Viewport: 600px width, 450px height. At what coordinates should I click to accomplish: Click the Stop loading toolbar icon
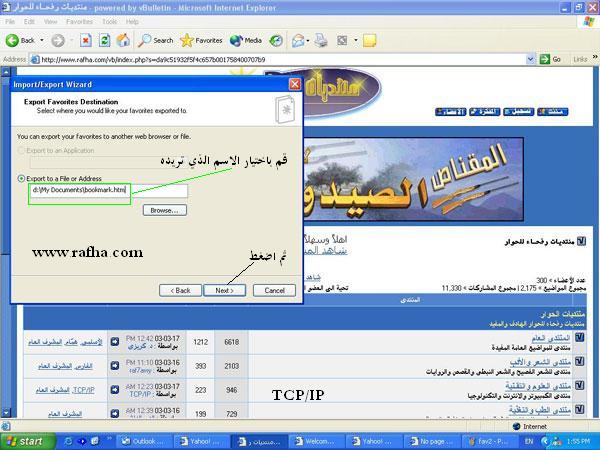click(86, 40)
